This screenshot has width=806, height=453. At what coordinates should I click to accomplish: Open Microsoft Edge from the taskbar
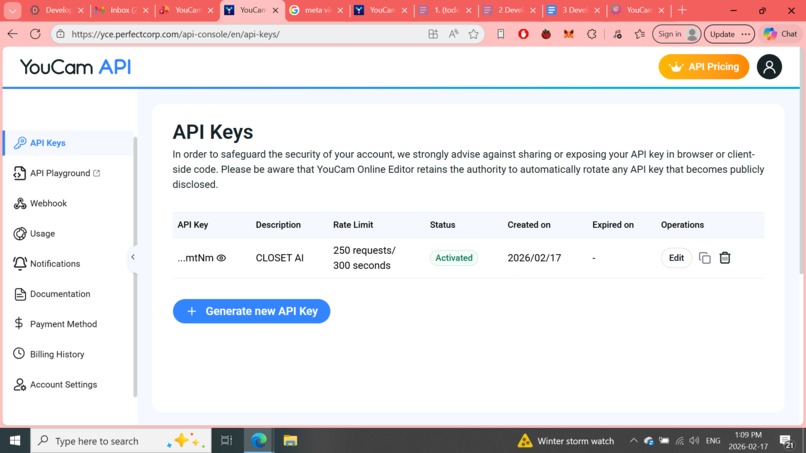pyautogui.click(x=259, y=441)
